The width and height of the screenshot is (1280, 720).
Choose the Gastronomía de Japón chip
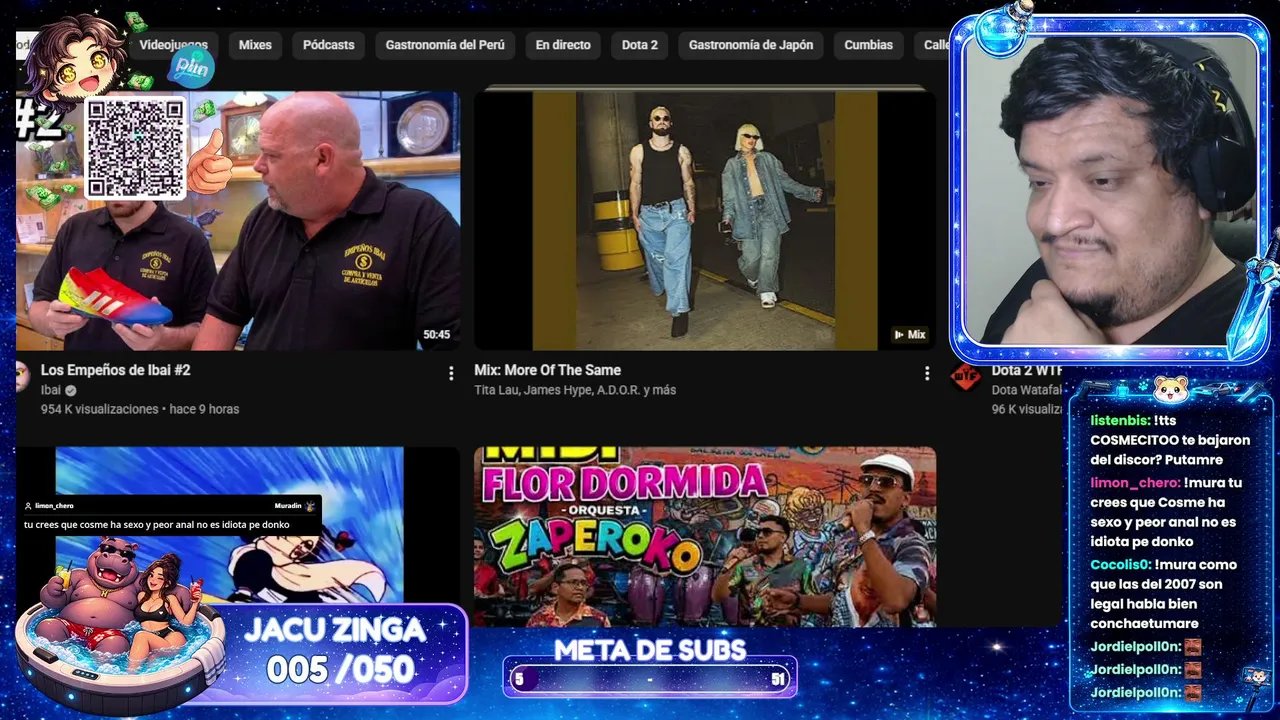click(751, 45)
